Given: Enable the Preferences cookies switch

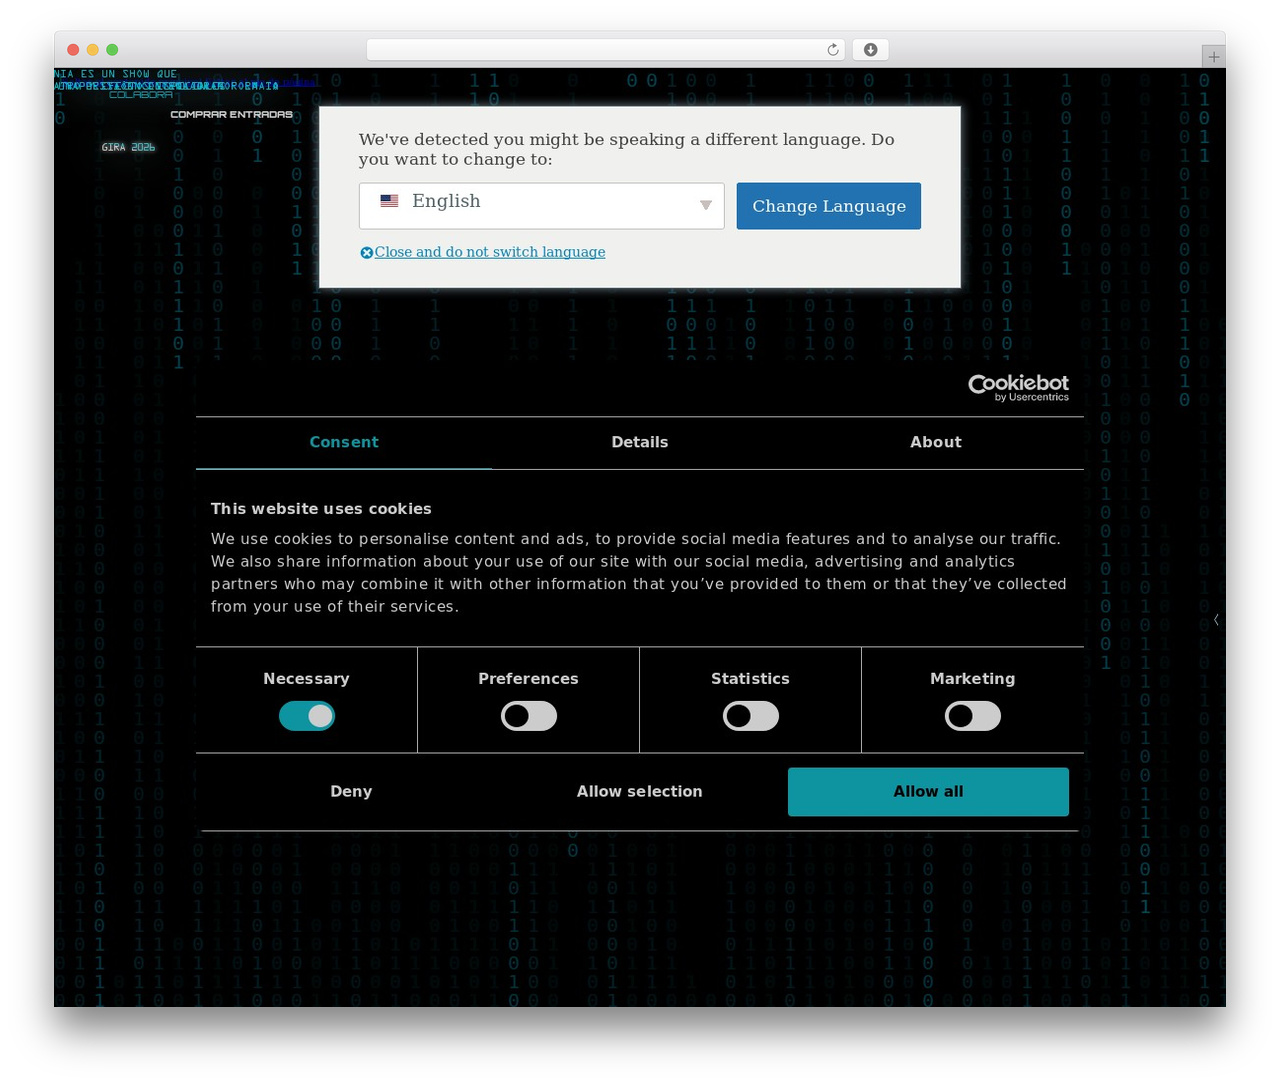Looking at the screenshot, I should click(x=529, y=716).
